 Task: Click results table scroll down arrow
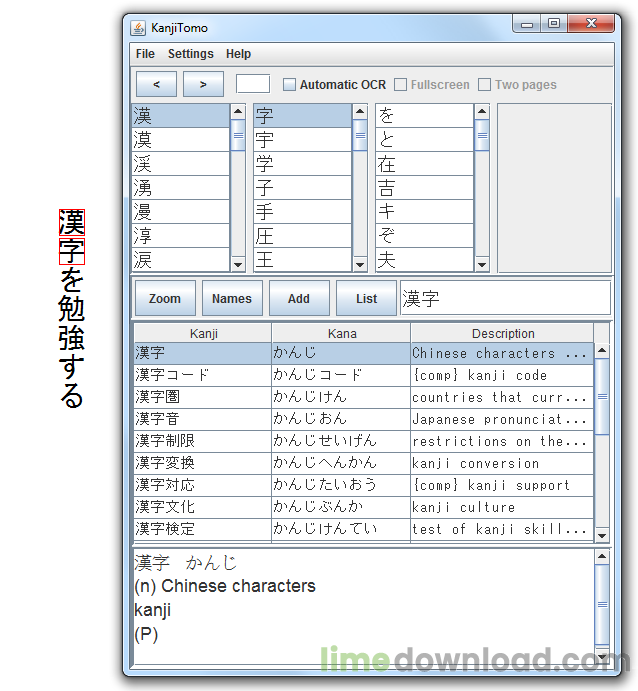click(x=602, y=535)
